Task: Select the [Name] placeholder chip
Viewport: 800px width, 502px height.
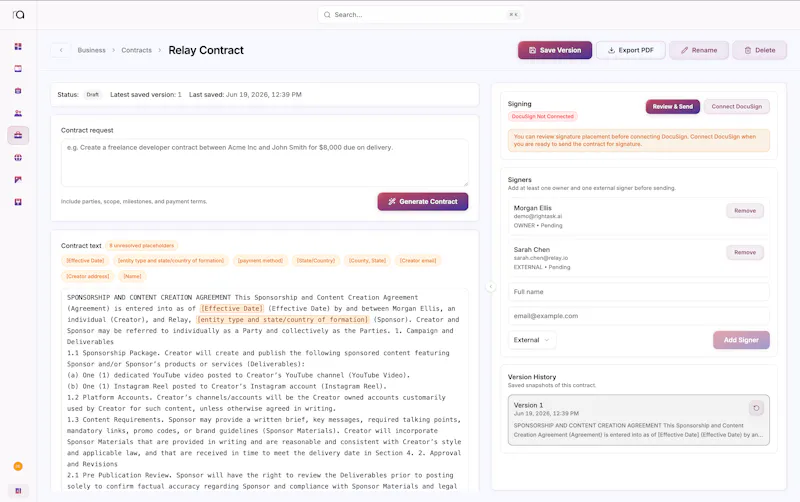Action: 132,276
